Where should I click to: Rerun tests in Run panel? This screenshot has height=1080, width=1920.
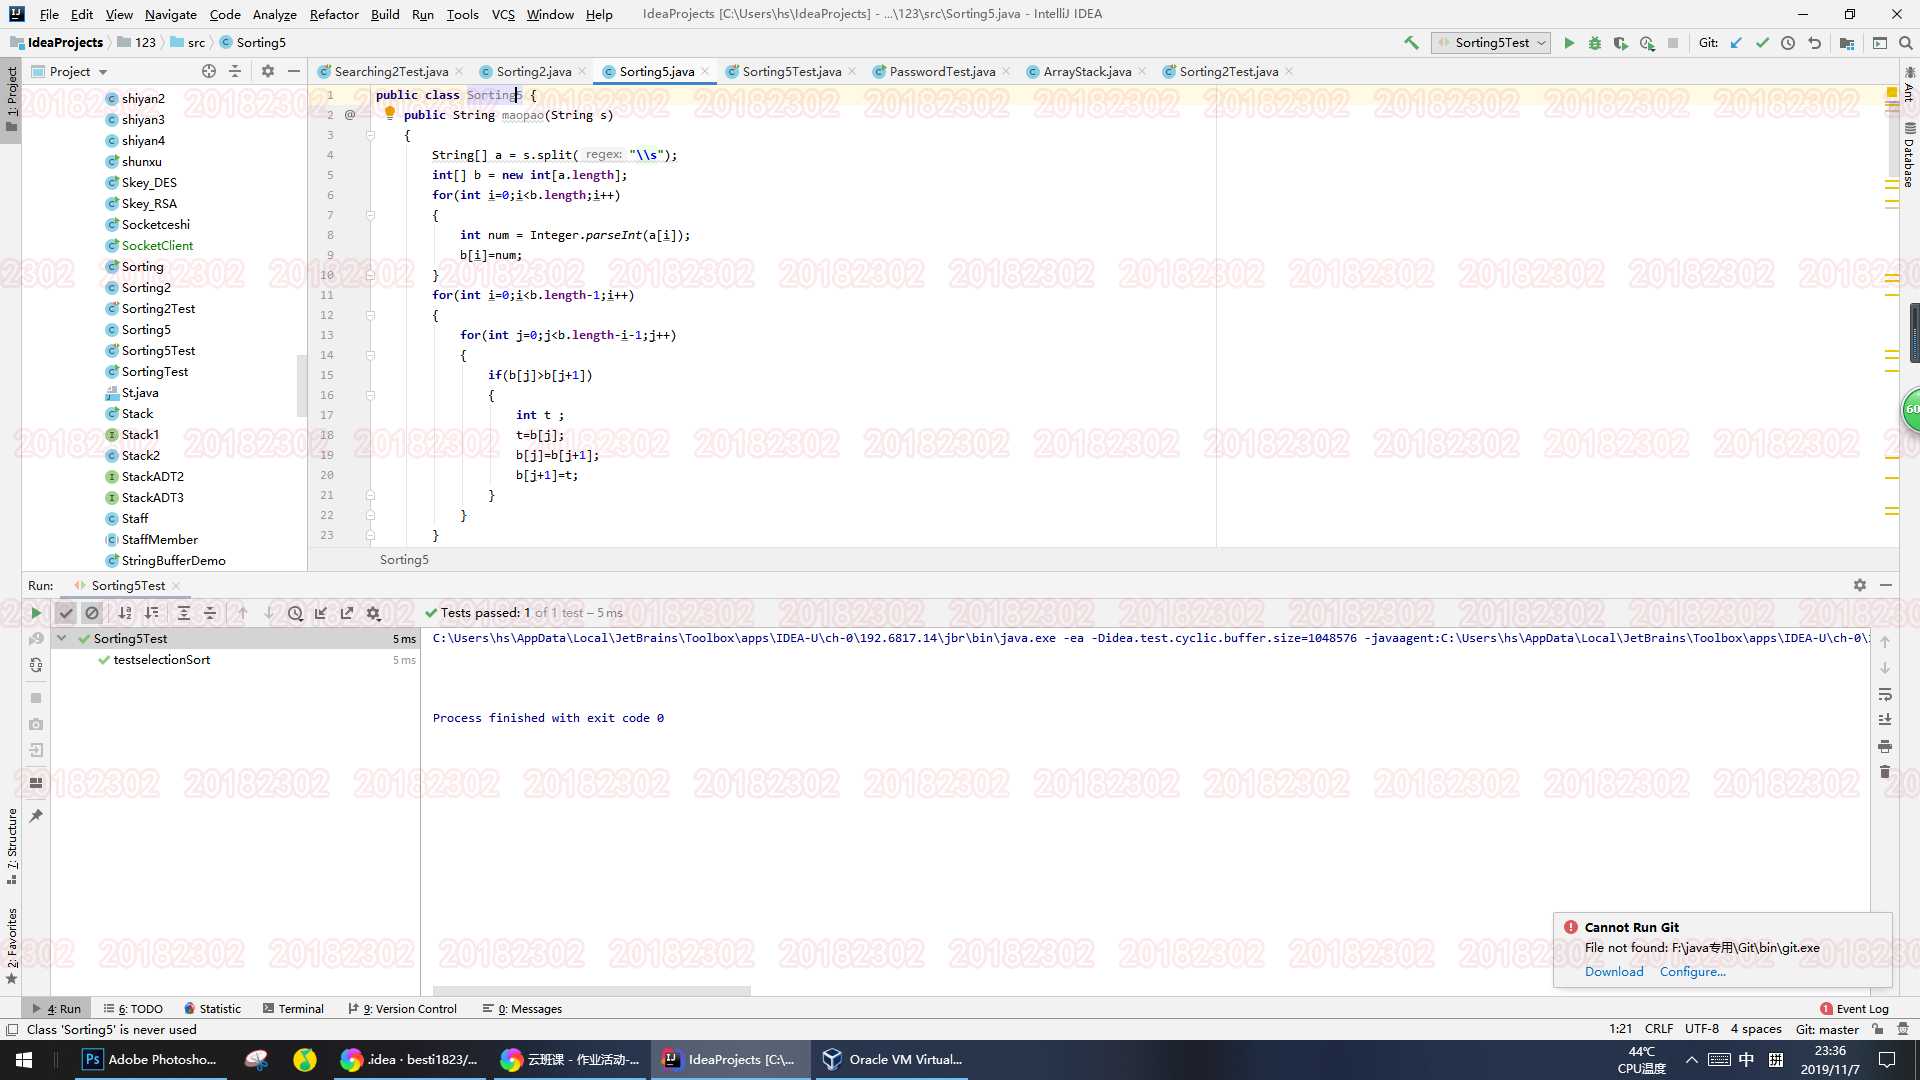click(x=36, y=613)
